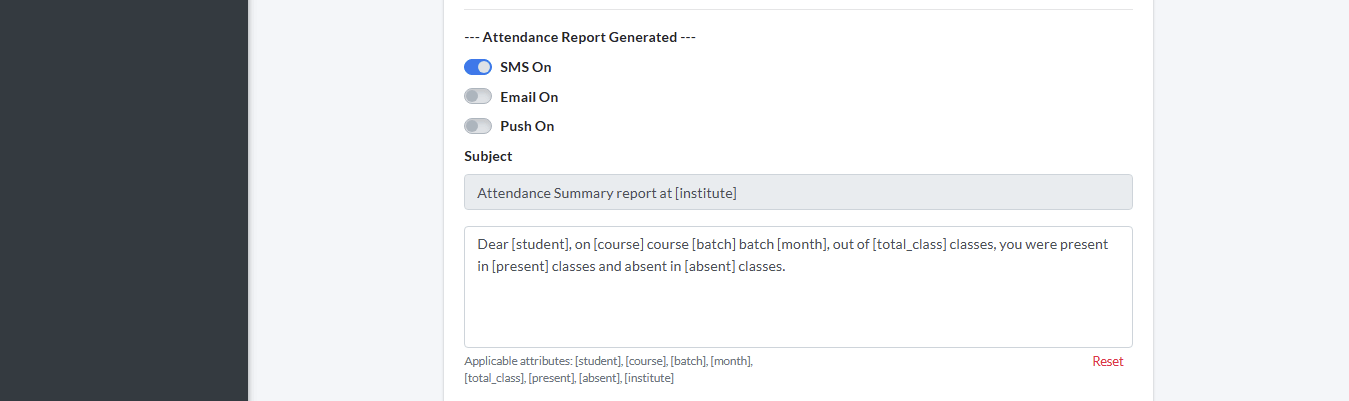The height and width of the screenshot is (401, 1349).
Task: Click [institute] in the subject field
Action: [x=706, y=192]
